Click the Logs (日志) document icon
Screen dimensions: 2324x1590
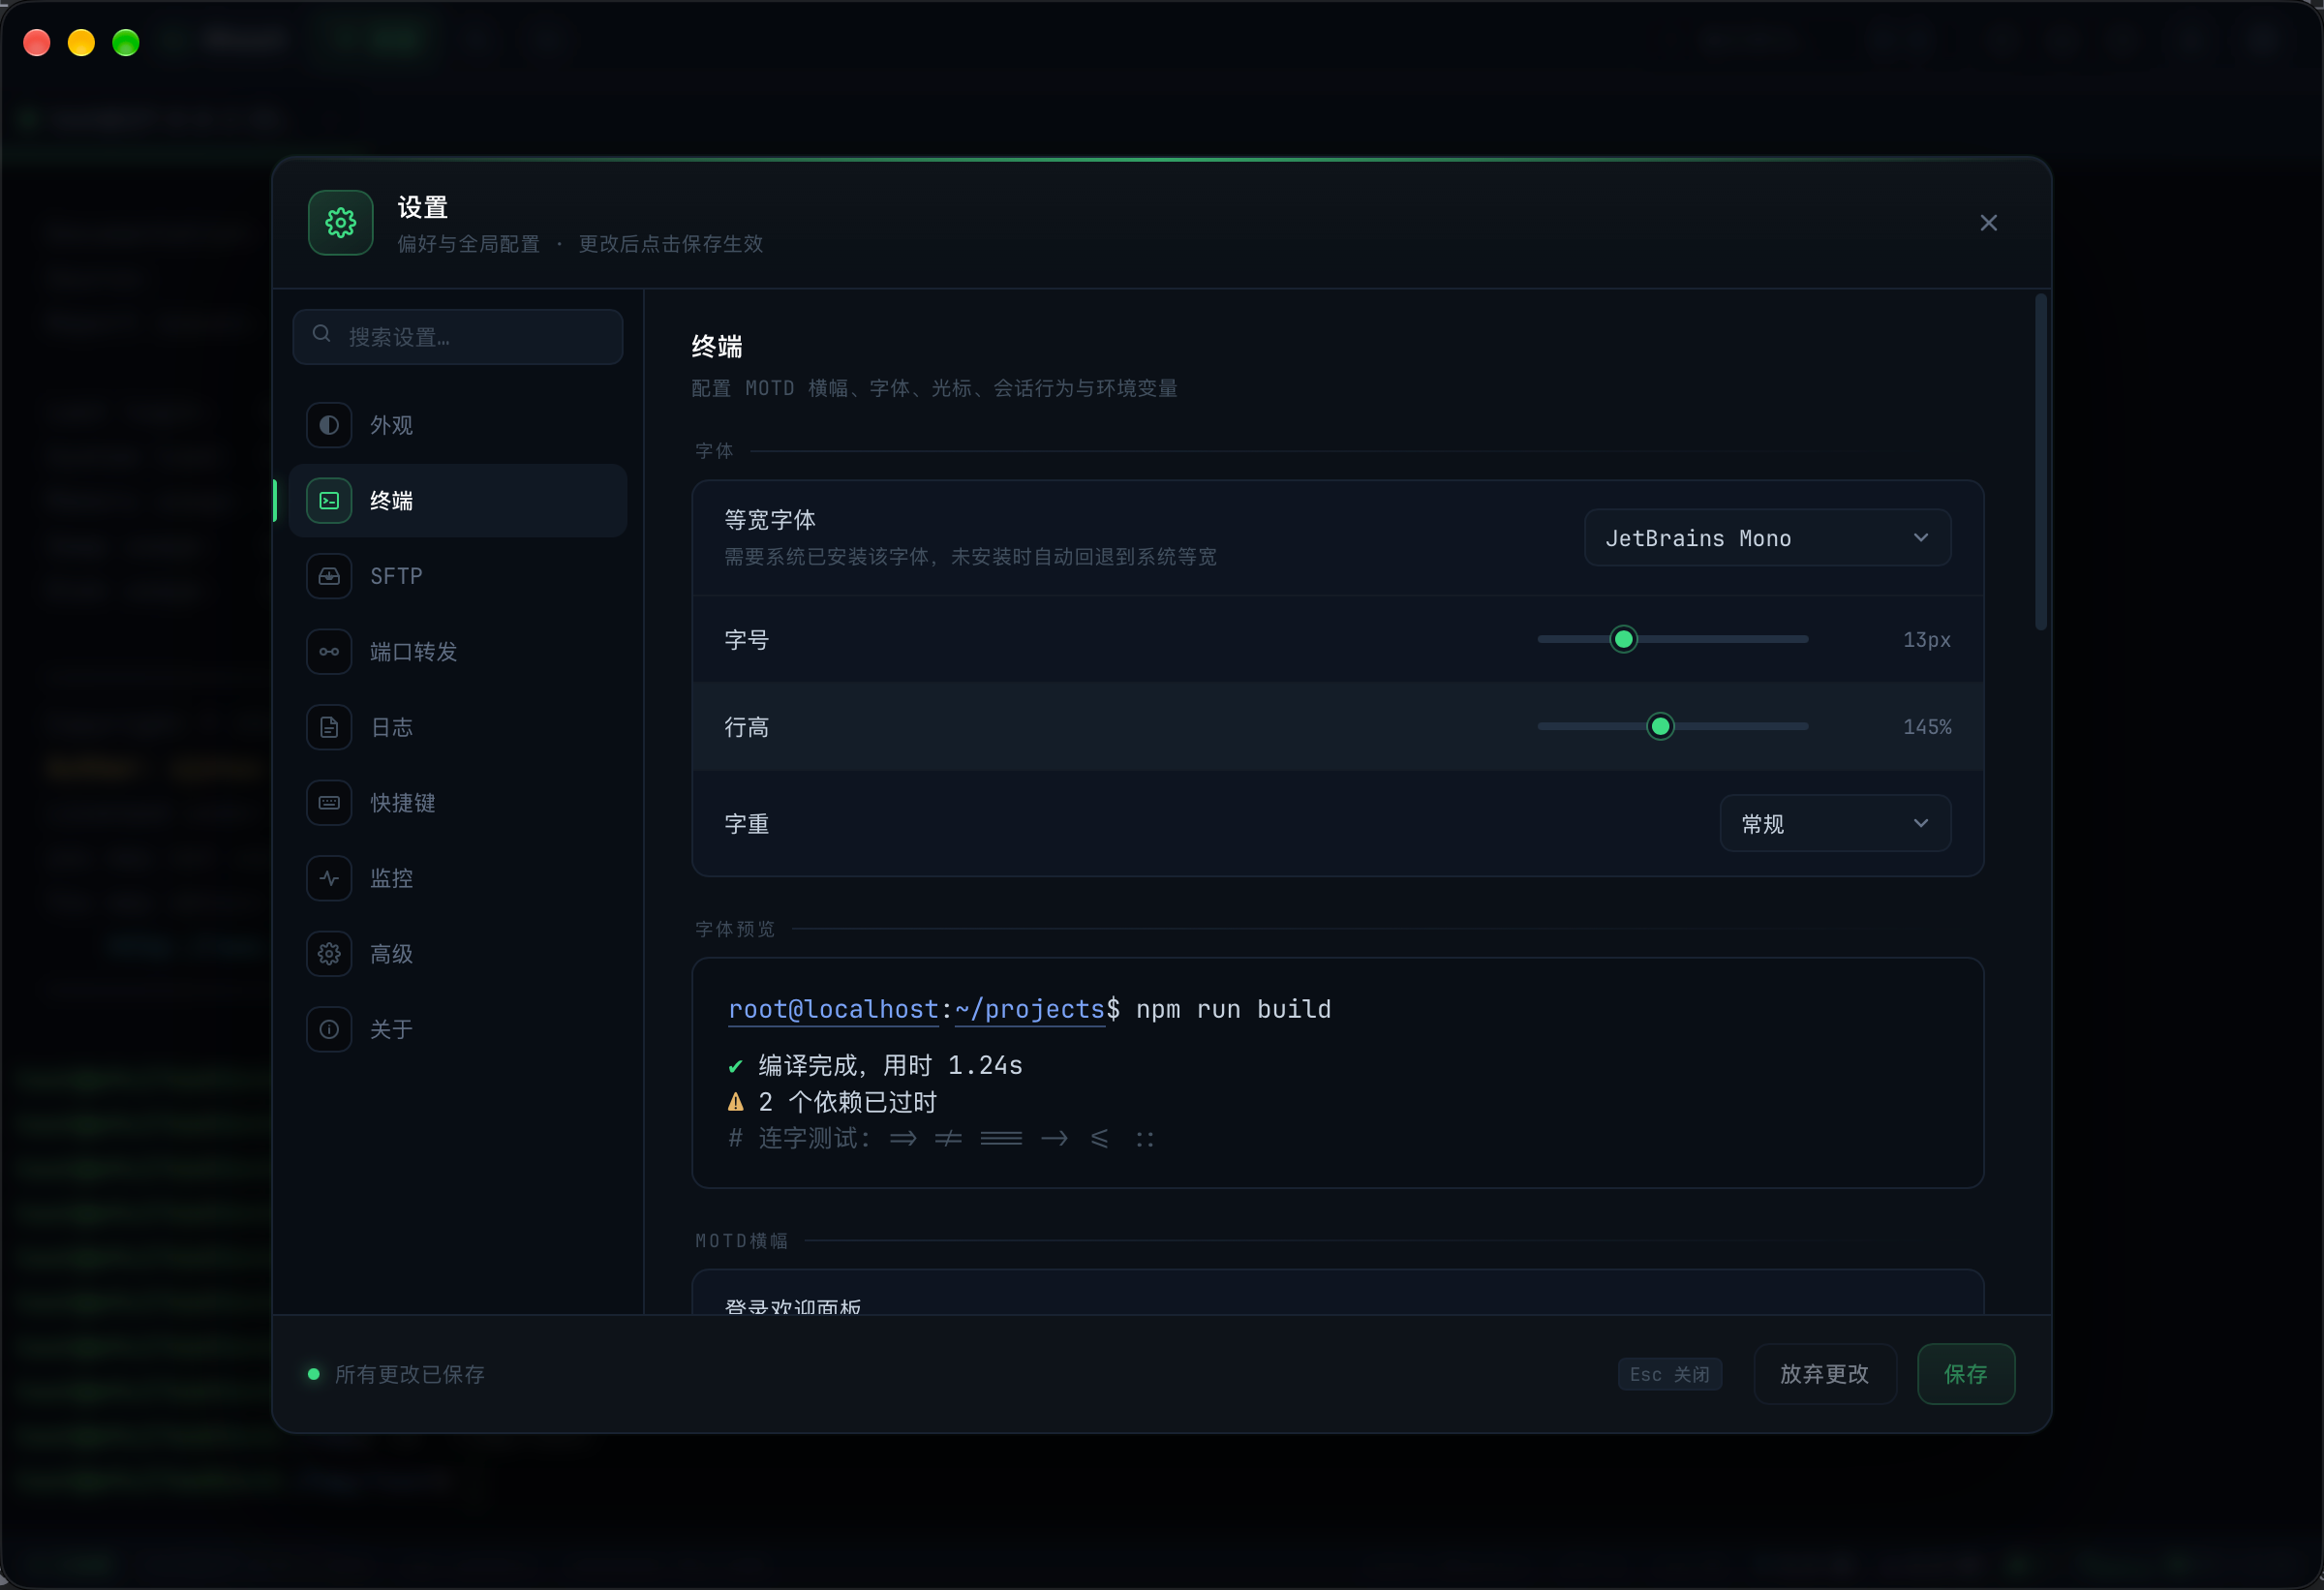[x=329, y=727]
